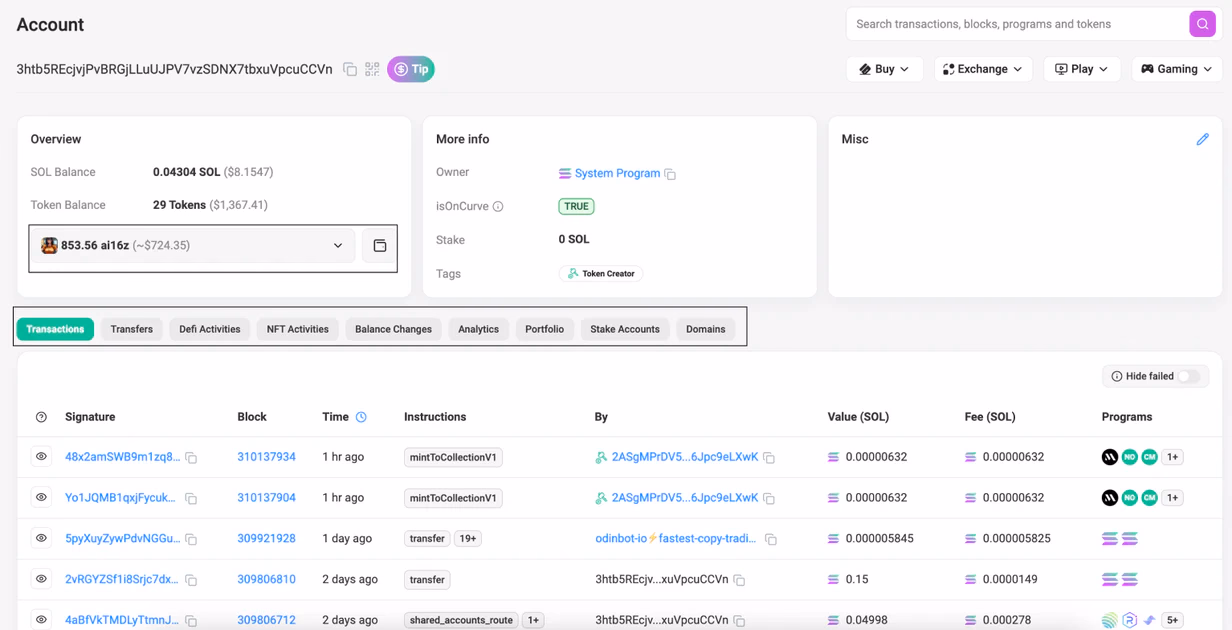Image resolution: width=1232 pixels, height=630 pixels.
Task: Open the Domains tab
Action: tap(706, 329)
